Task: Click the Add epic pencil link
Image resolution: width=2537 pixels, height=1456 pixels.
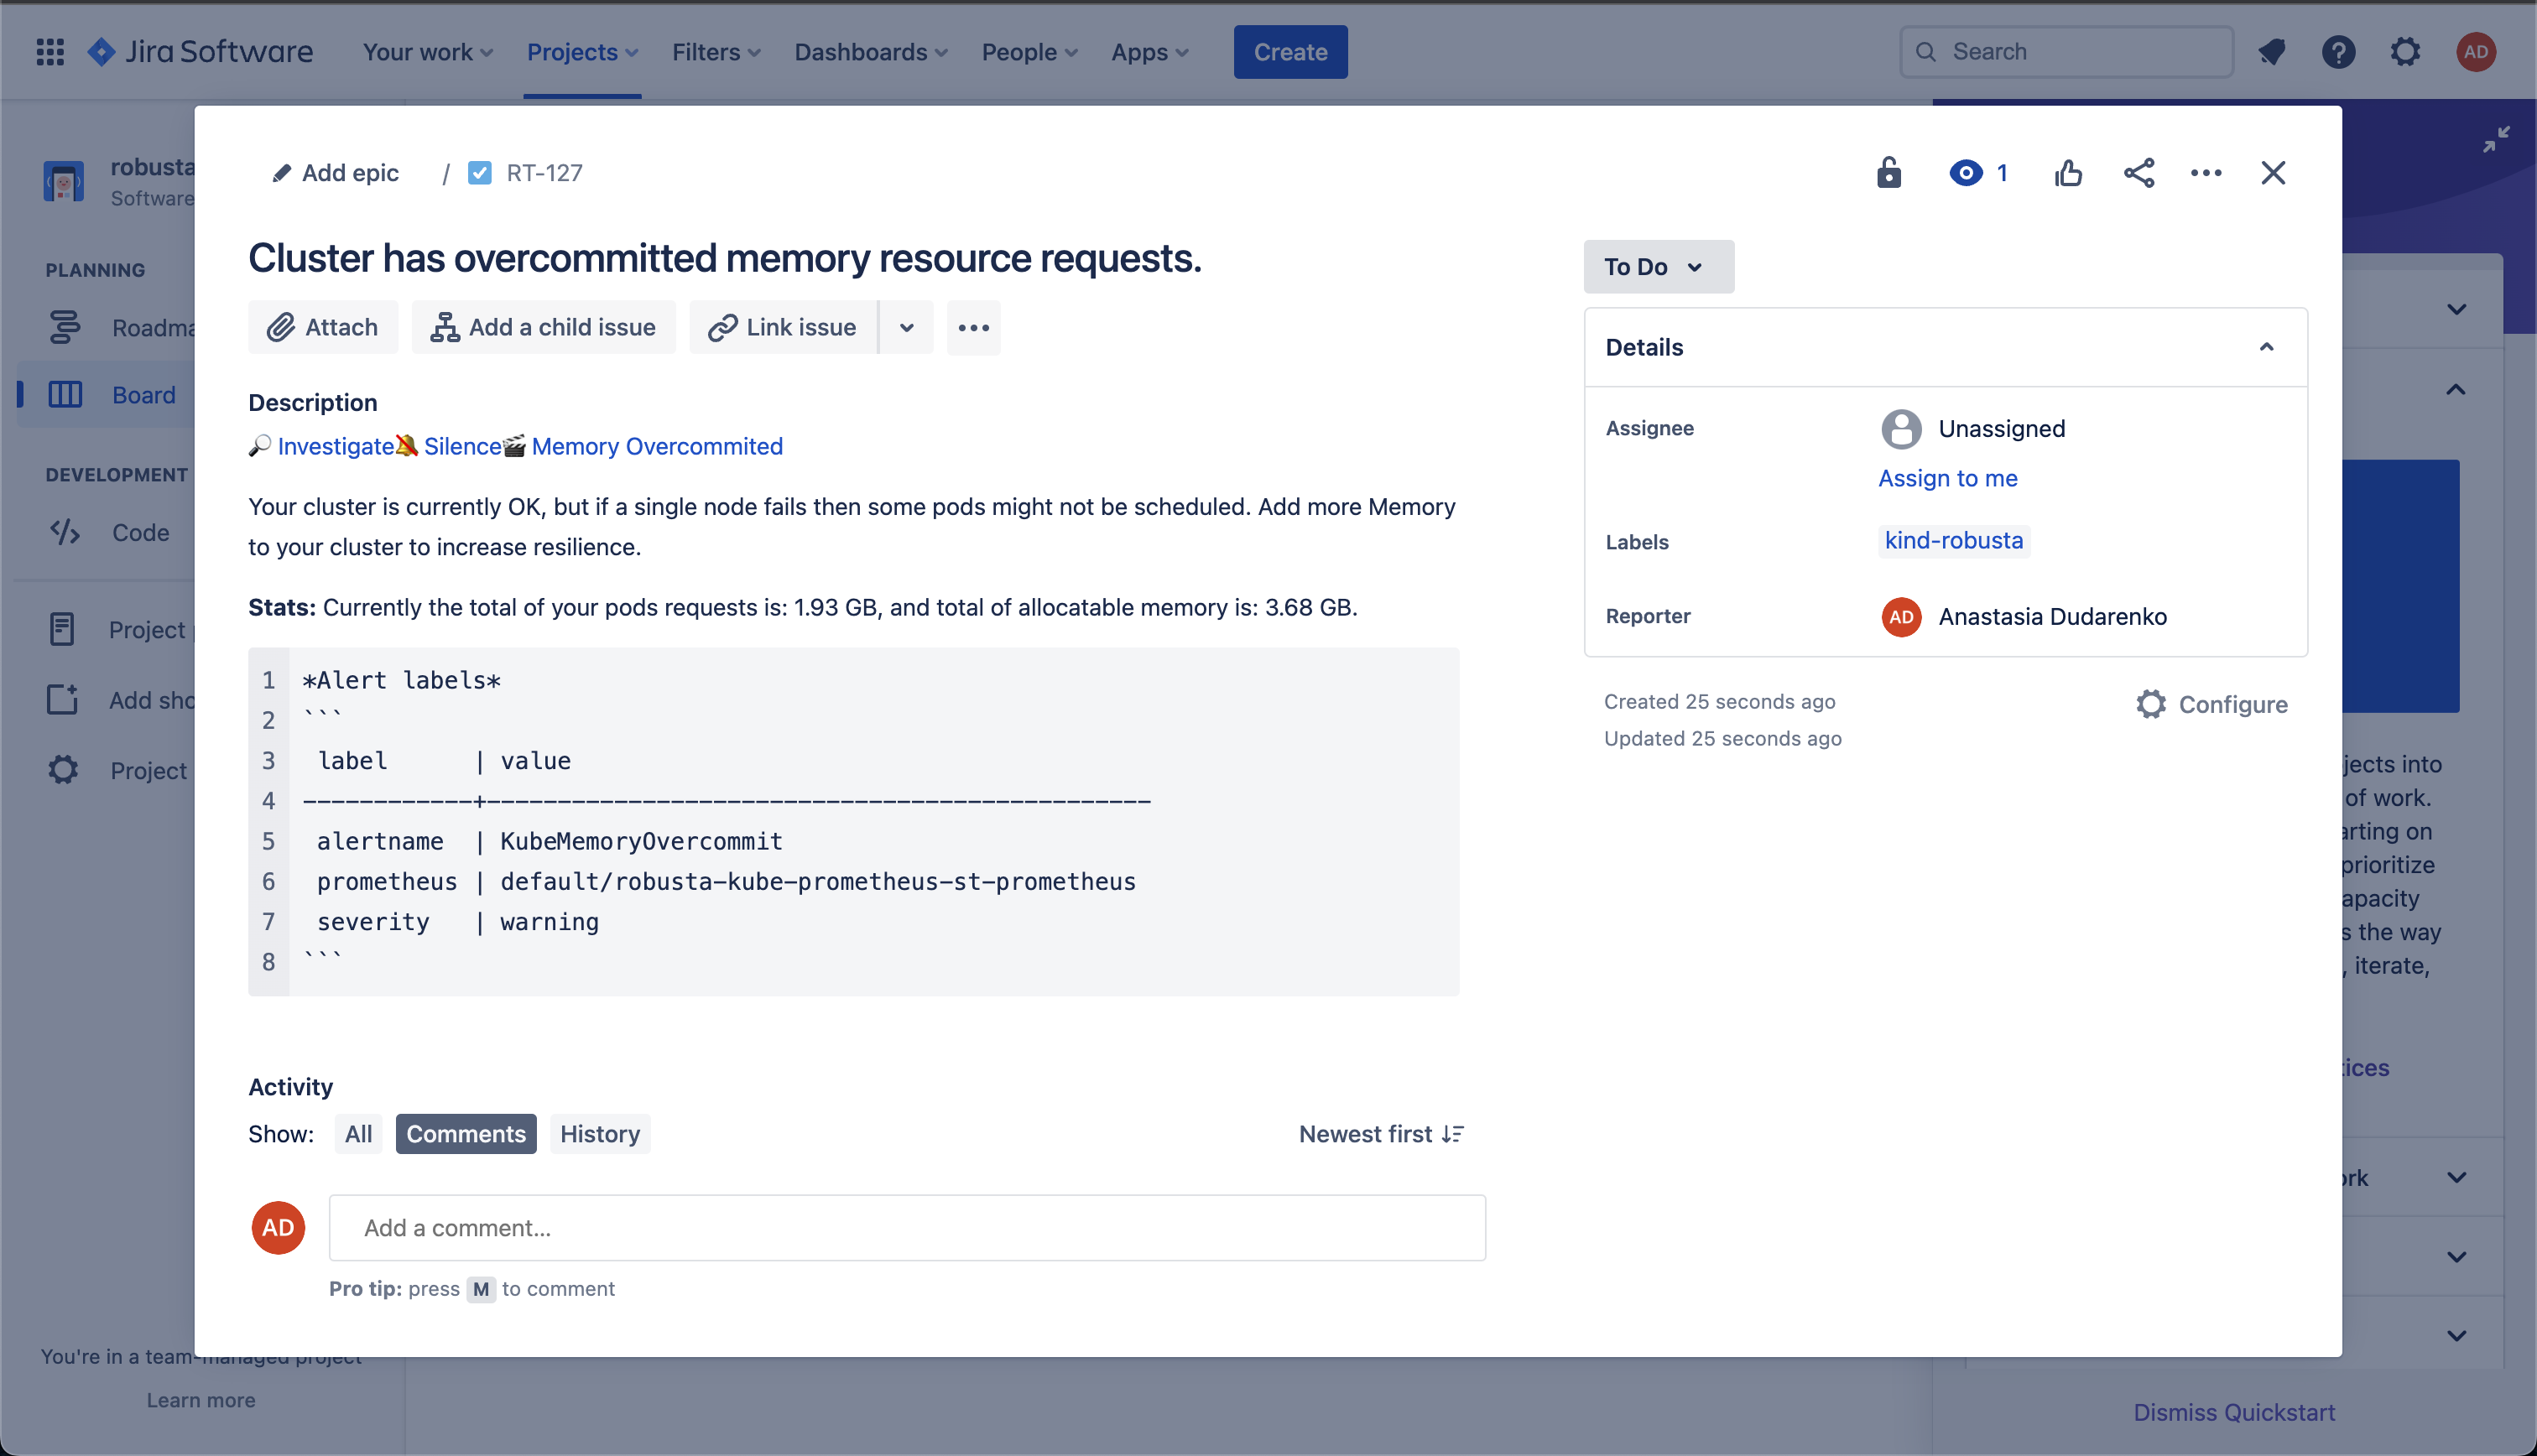Action: pos(335,173)
